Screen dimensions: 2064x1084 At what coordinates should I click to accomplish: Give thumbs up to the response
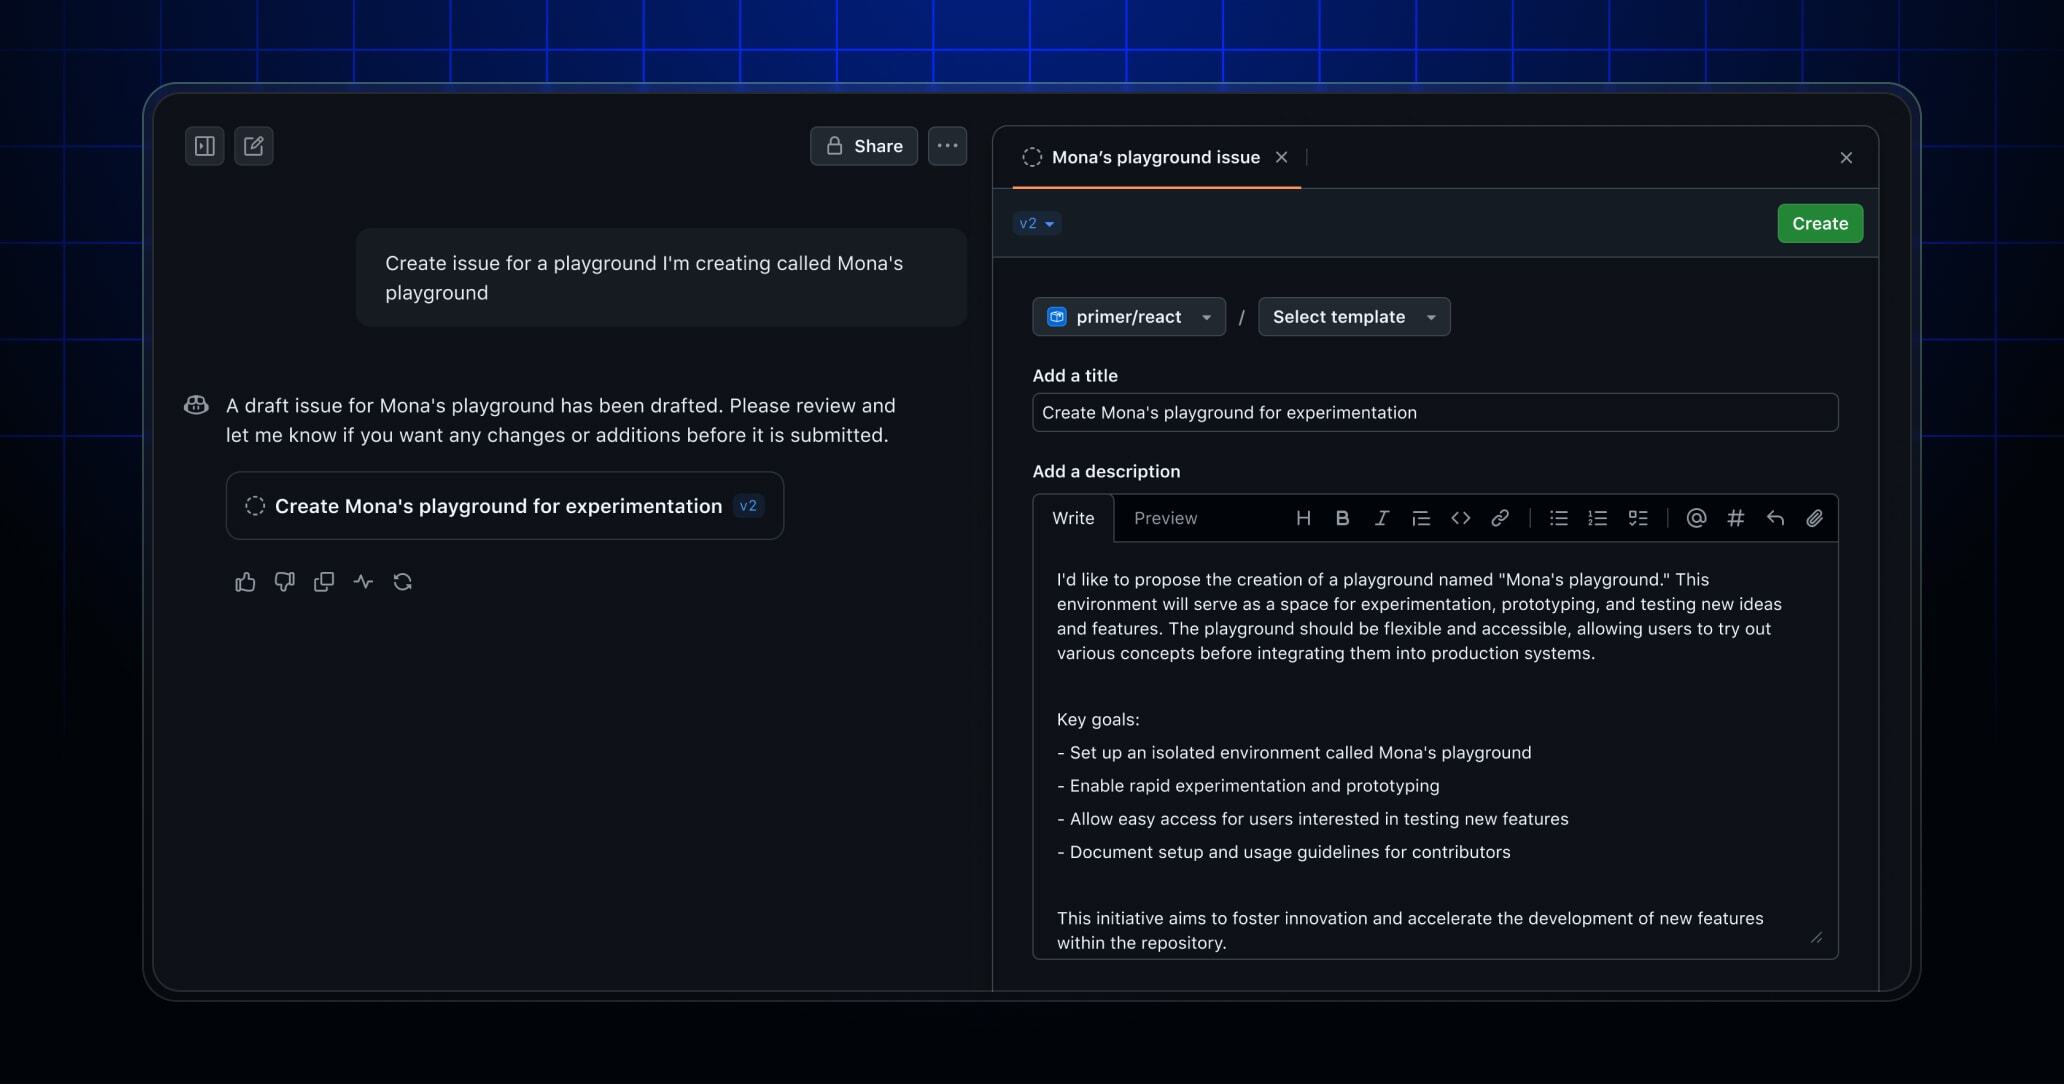pyautogui.click(x=245, y=582)
